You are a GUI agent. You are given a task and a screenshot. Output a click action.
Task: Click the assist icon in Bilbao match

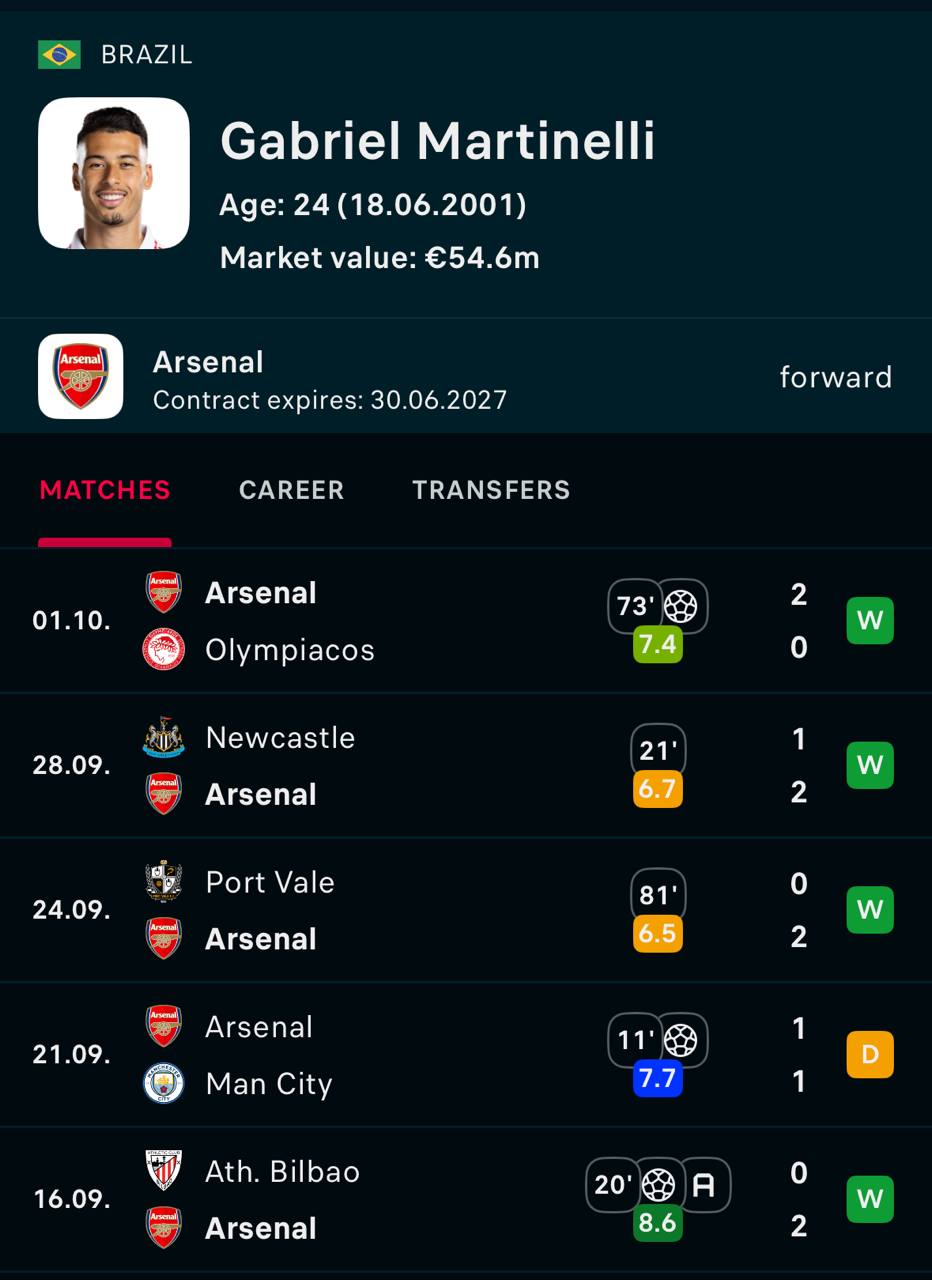704,1186
